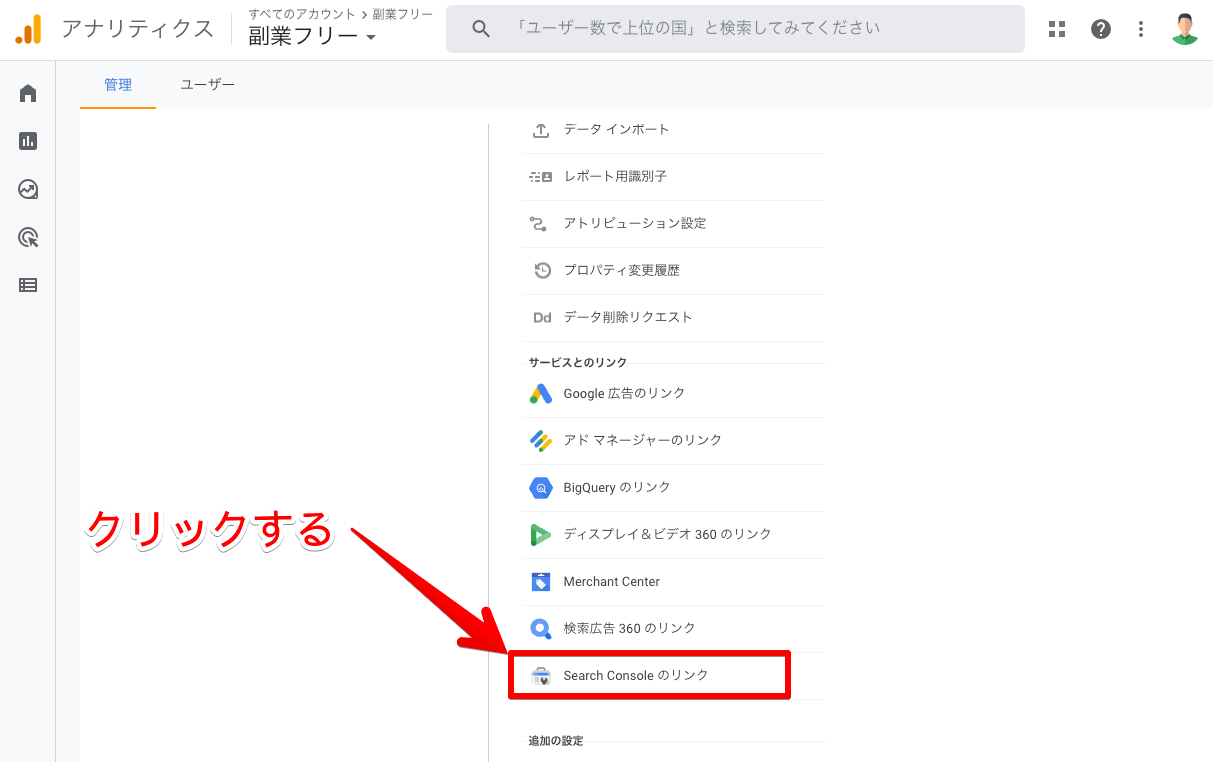Switch to the ユーザー tab
This screenshot has height=762, width=1213.
point(207,85)
